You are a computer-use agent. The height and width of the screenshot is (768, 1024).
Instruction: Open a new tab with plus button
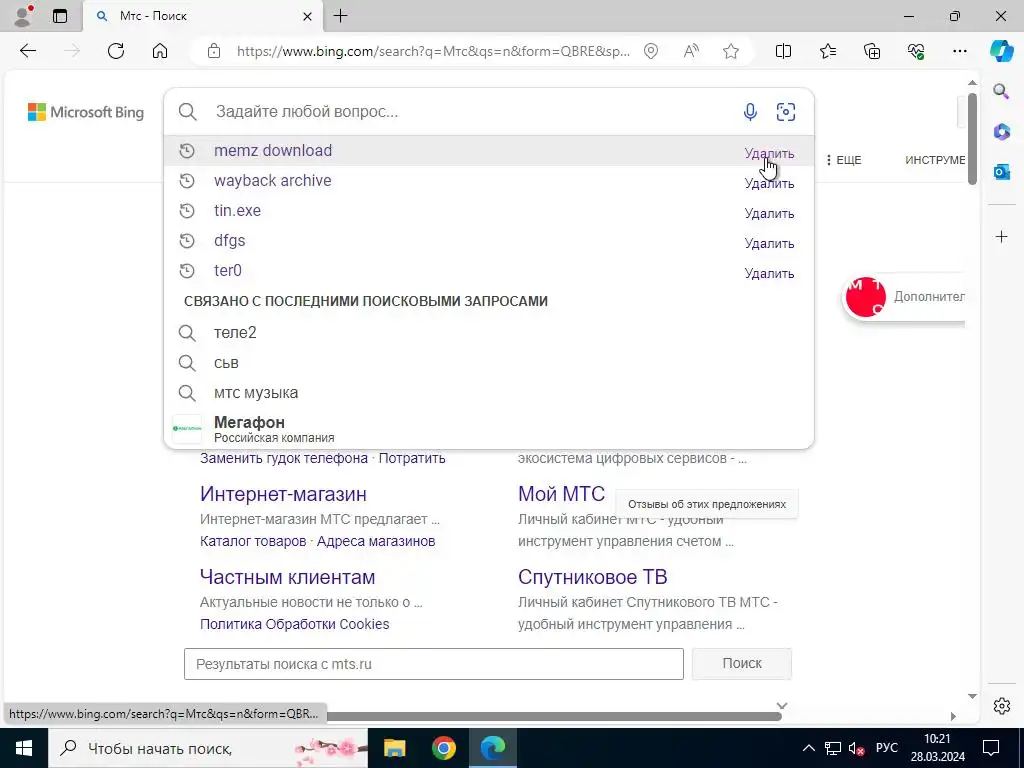coord(340,16)
